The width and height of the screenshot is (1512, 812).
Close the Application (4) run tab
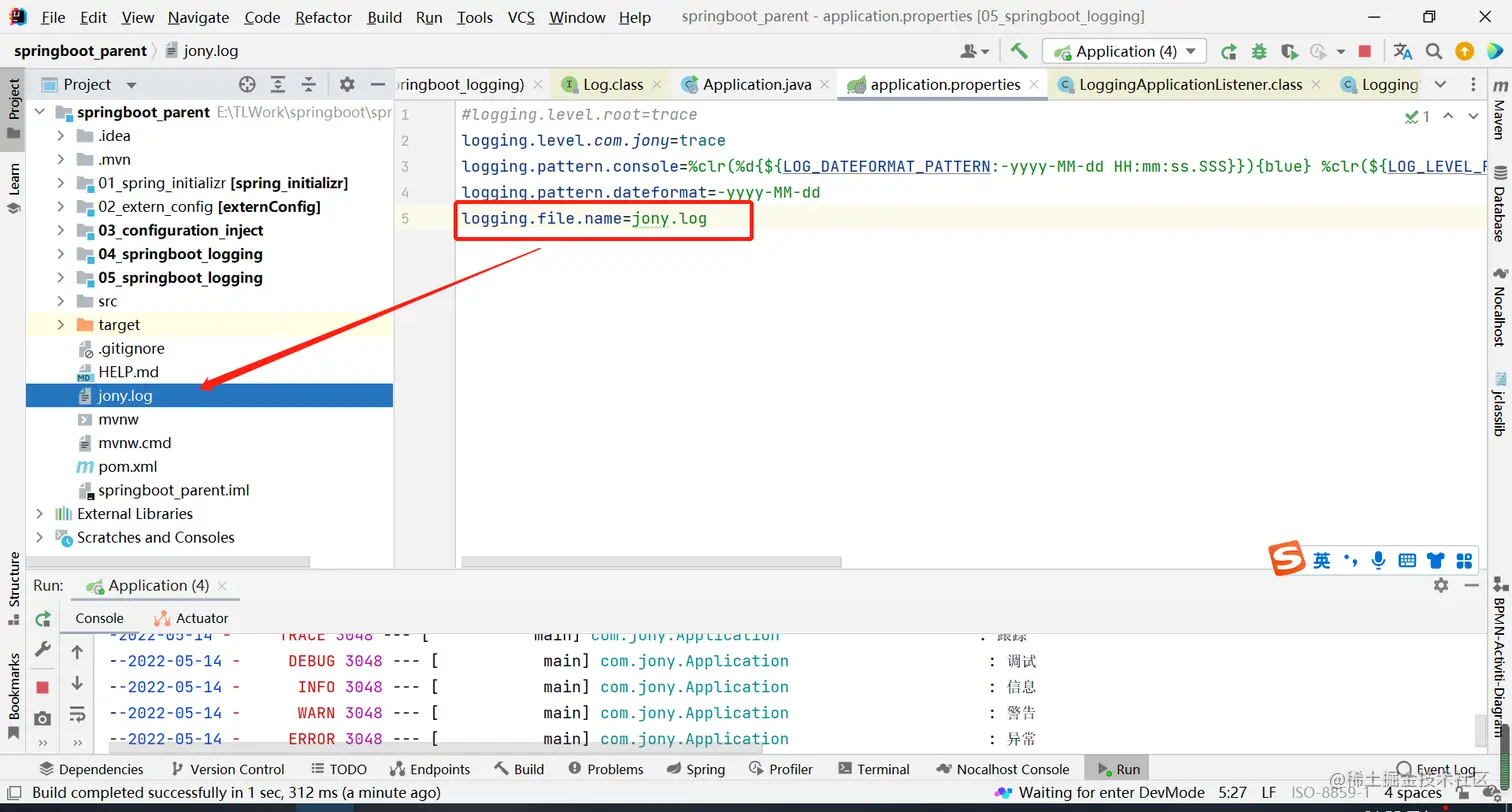[x=222, y=586]
